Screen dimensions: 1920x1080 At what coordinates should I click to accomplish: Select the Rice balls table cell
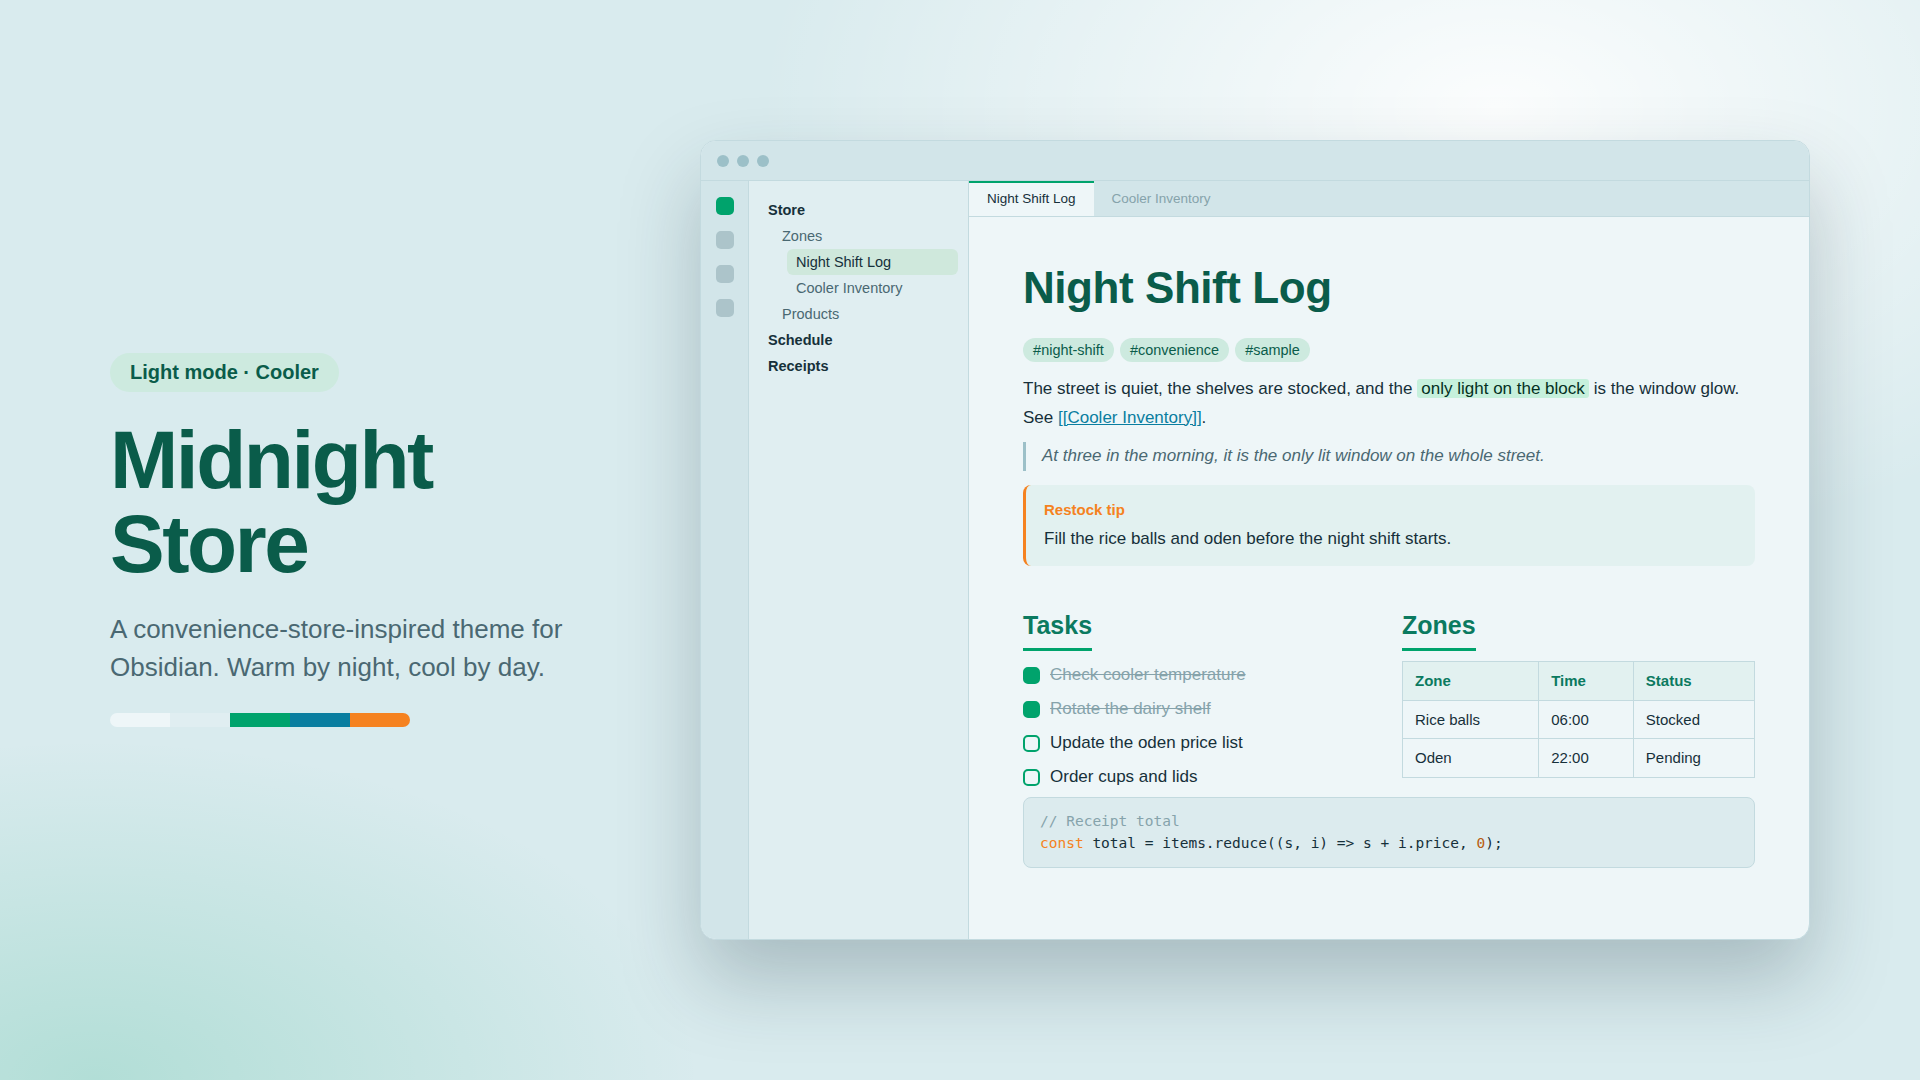click(x=1470, y=720)
